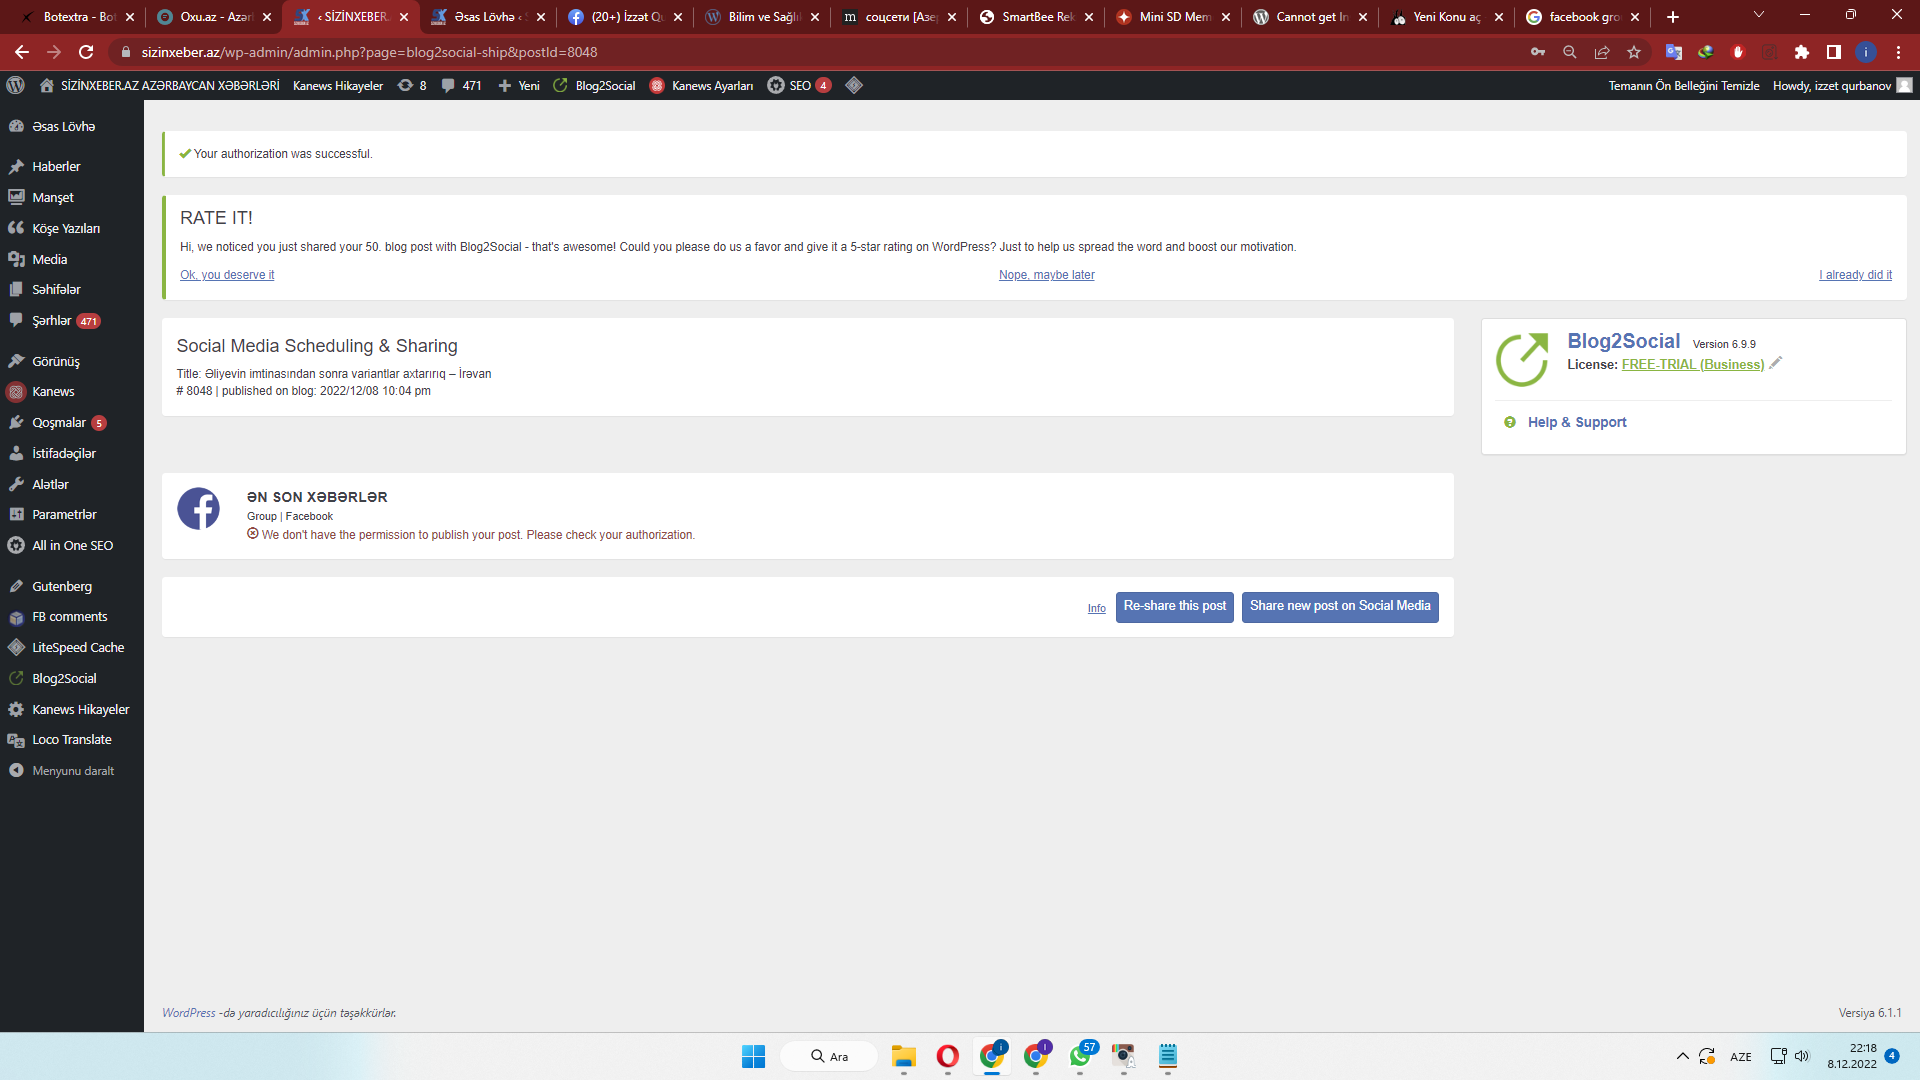
Task: Toggle the browser side panel icon
Action: 1834,52
